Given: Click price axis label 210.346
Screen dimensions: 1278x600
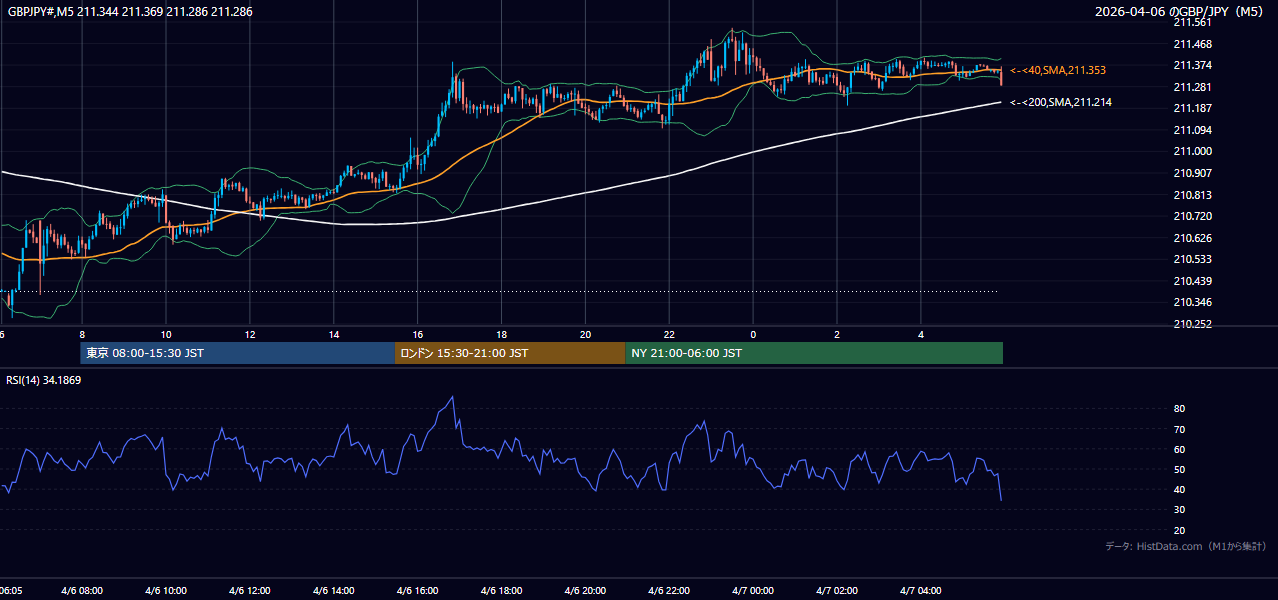Looking at the screenshot, I should (x=1192, y=302).
